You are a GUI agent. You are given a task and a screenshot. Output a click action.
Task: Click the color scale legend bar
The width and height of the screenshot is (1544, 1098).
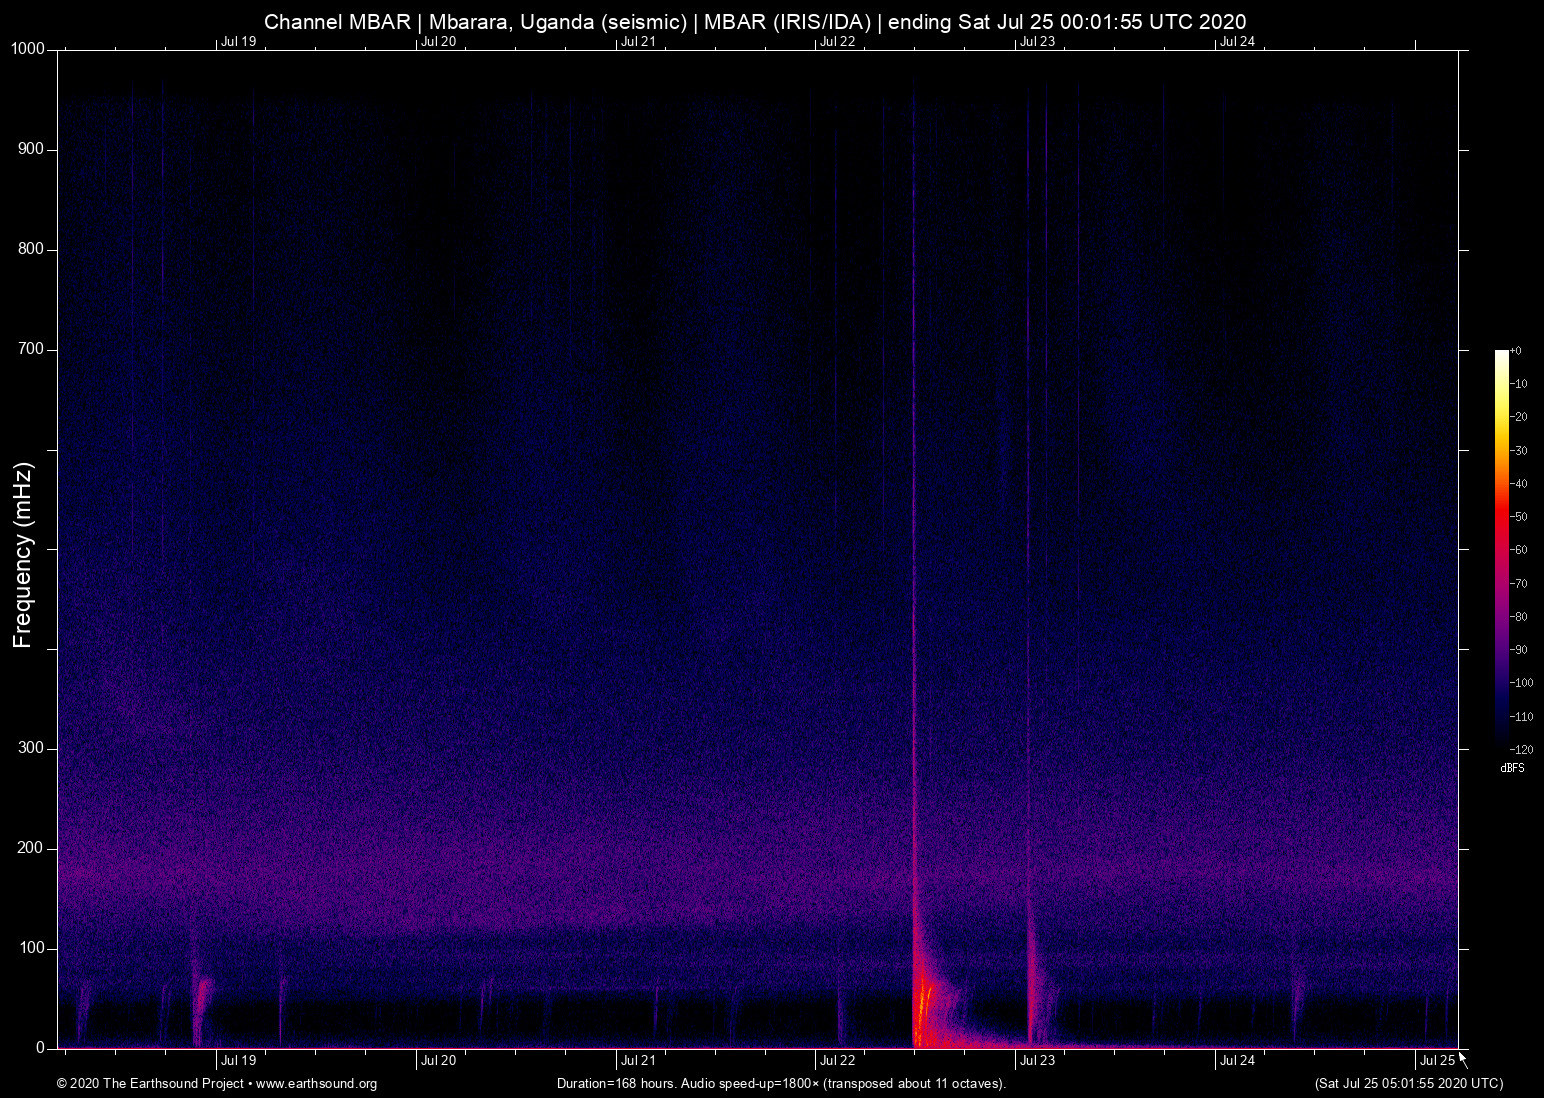tap(1501, 548)
